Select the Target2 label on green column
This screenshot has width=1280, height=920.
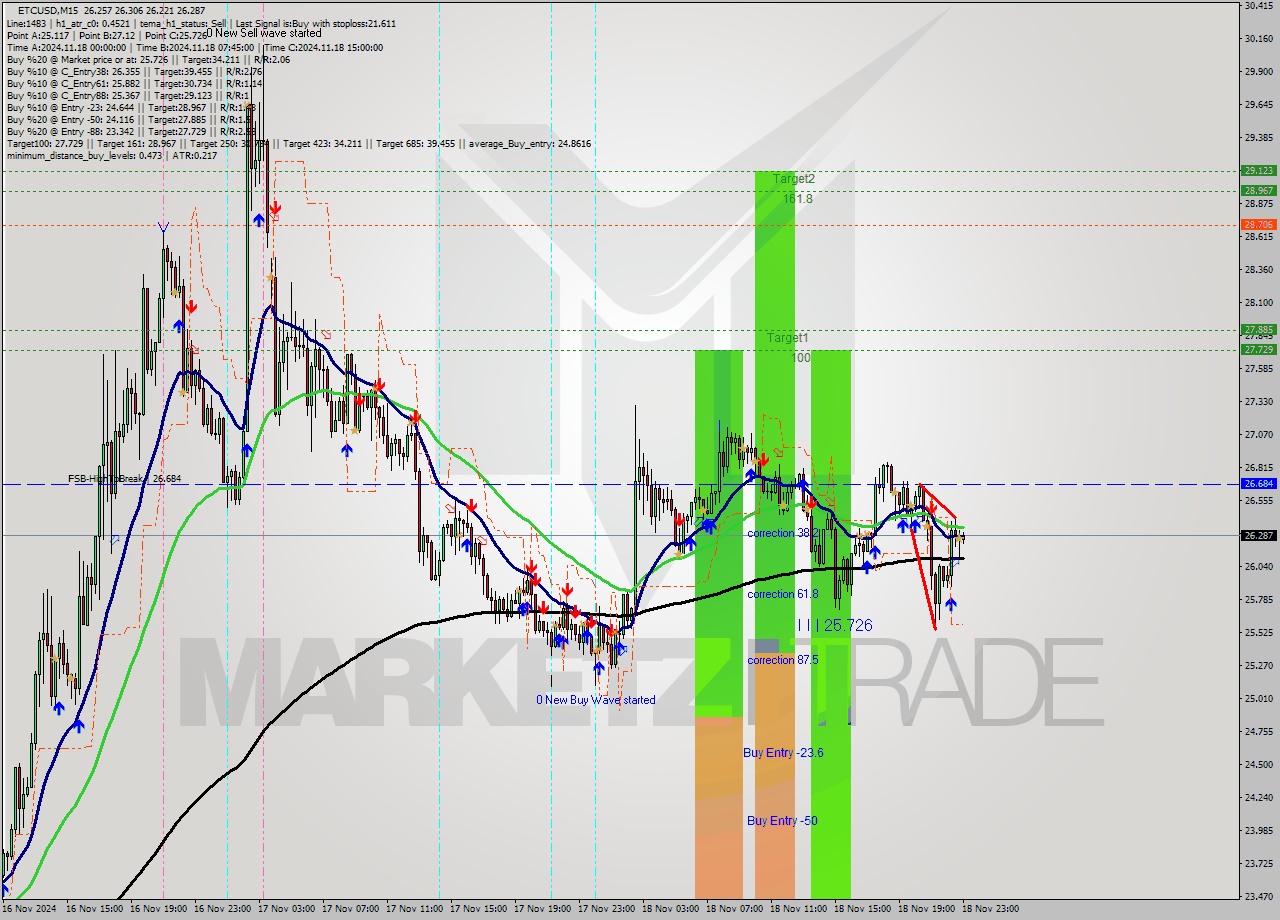tap(793, 178)
